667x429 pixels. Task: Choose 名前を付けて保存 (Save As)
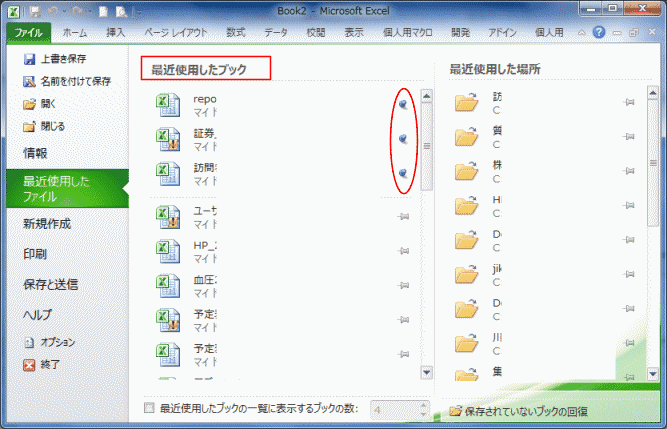coord(67,81)
